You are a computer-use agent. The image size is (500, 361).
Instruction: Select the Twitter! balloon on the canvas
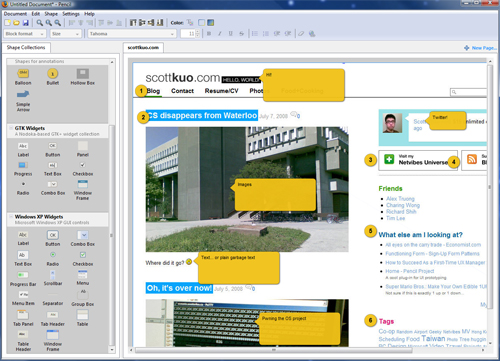point(447,121)
